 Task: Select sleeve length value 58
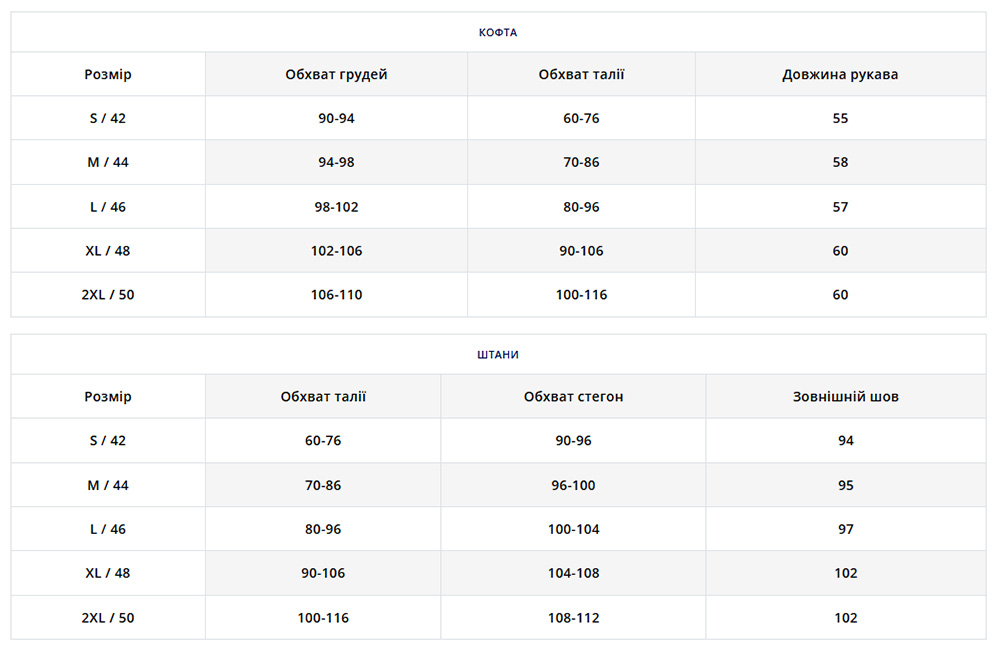coord(840,163)
